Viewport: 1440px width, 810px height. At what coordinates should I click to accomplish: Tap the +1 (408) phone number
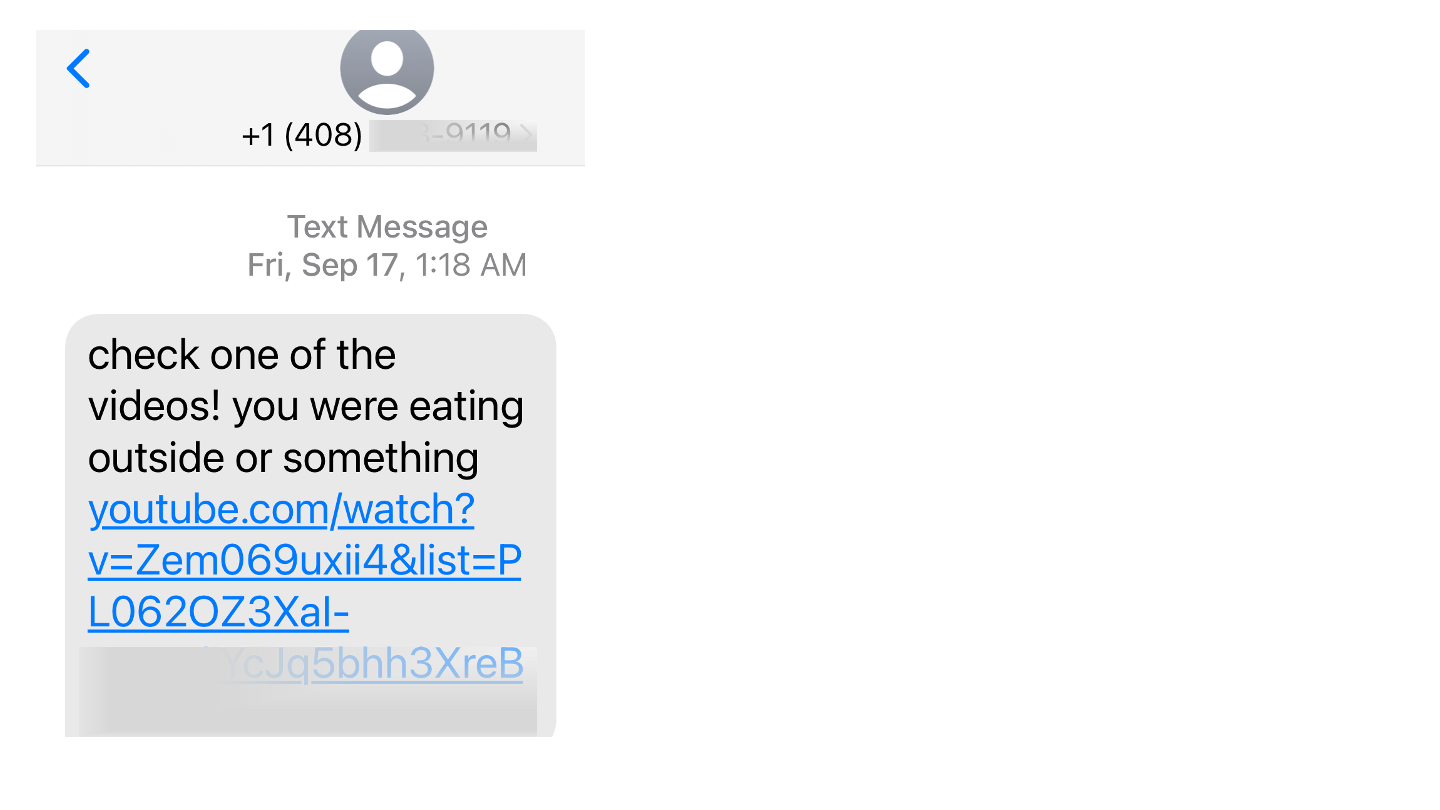click(302, 135)
